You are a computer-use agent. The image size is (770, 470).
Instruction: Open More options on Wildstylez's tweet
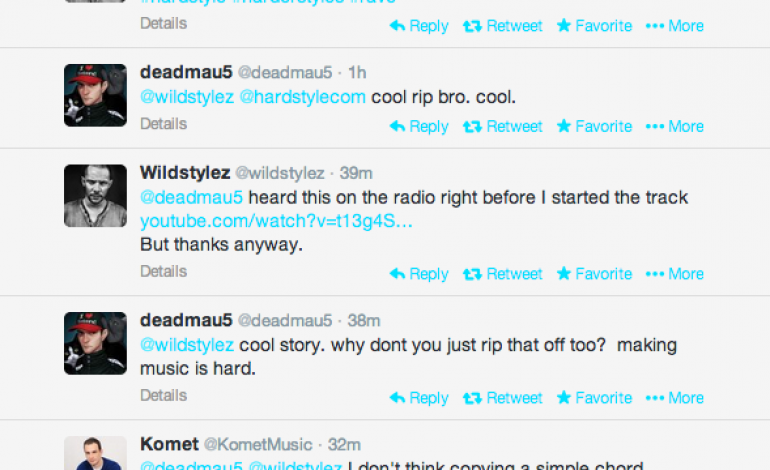click(675, 274)
